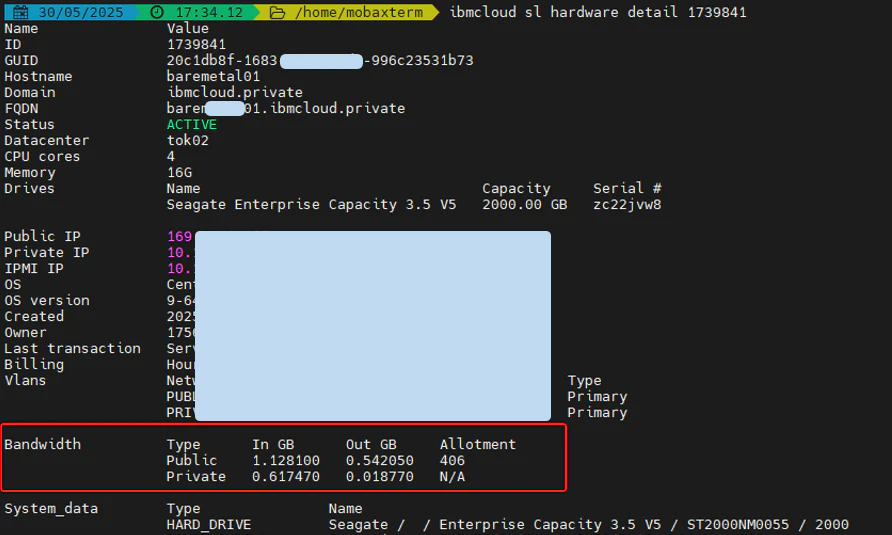Click the hostname value baremetal01

tap(213, 76)
